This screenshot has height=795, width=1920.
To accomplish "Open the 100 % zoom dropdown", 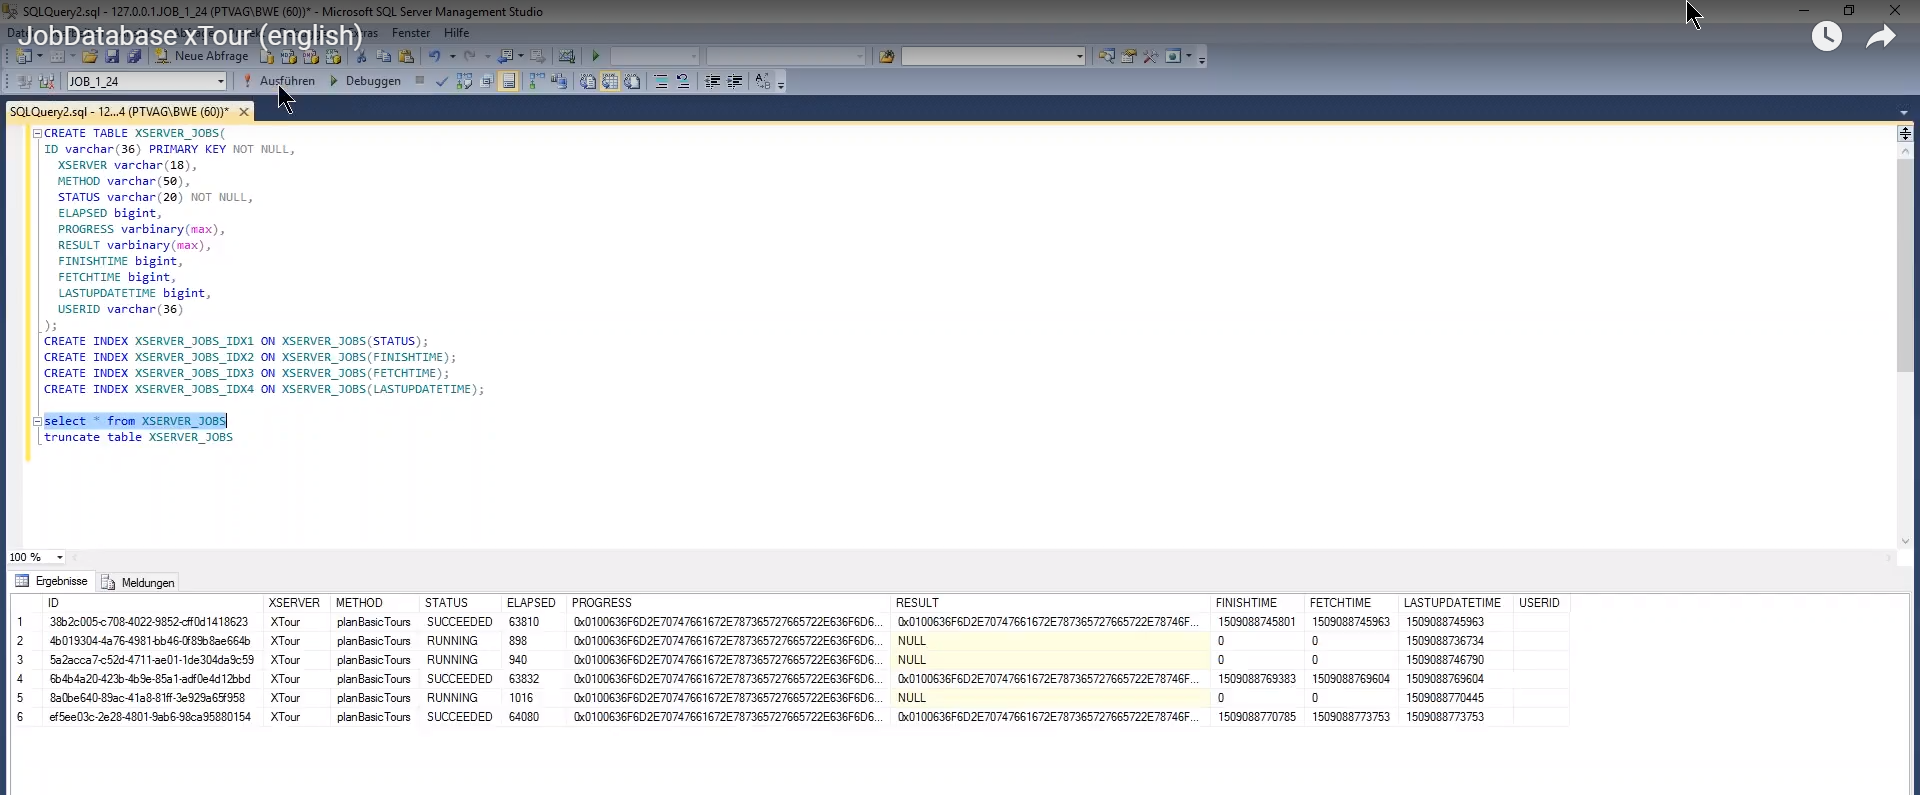I will [x=60, y=557].
